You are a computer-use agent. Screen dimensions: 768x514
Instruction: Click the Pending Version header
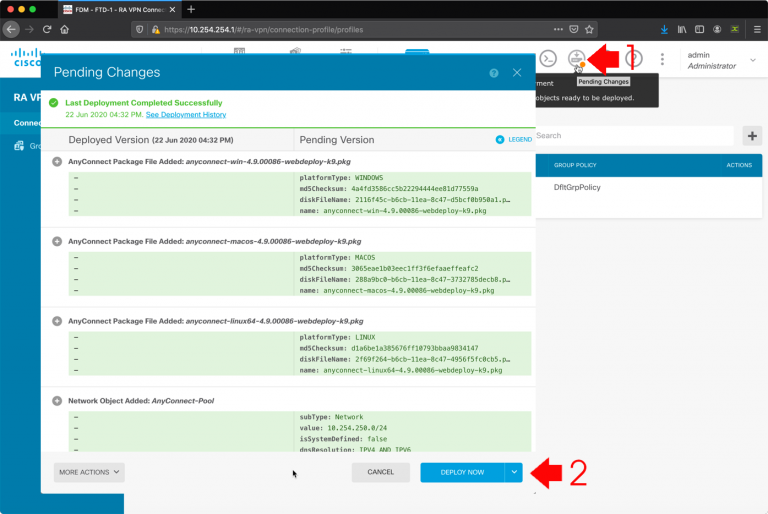pyautogui.click(x=337, y=140)
